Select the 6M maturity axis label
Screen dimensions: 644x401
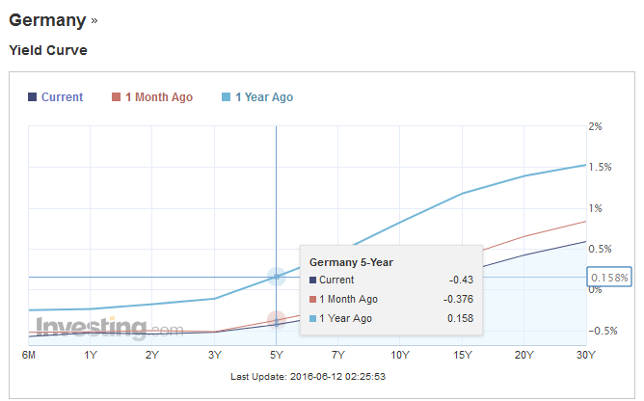pyautogui.click(x=30, y=355)
